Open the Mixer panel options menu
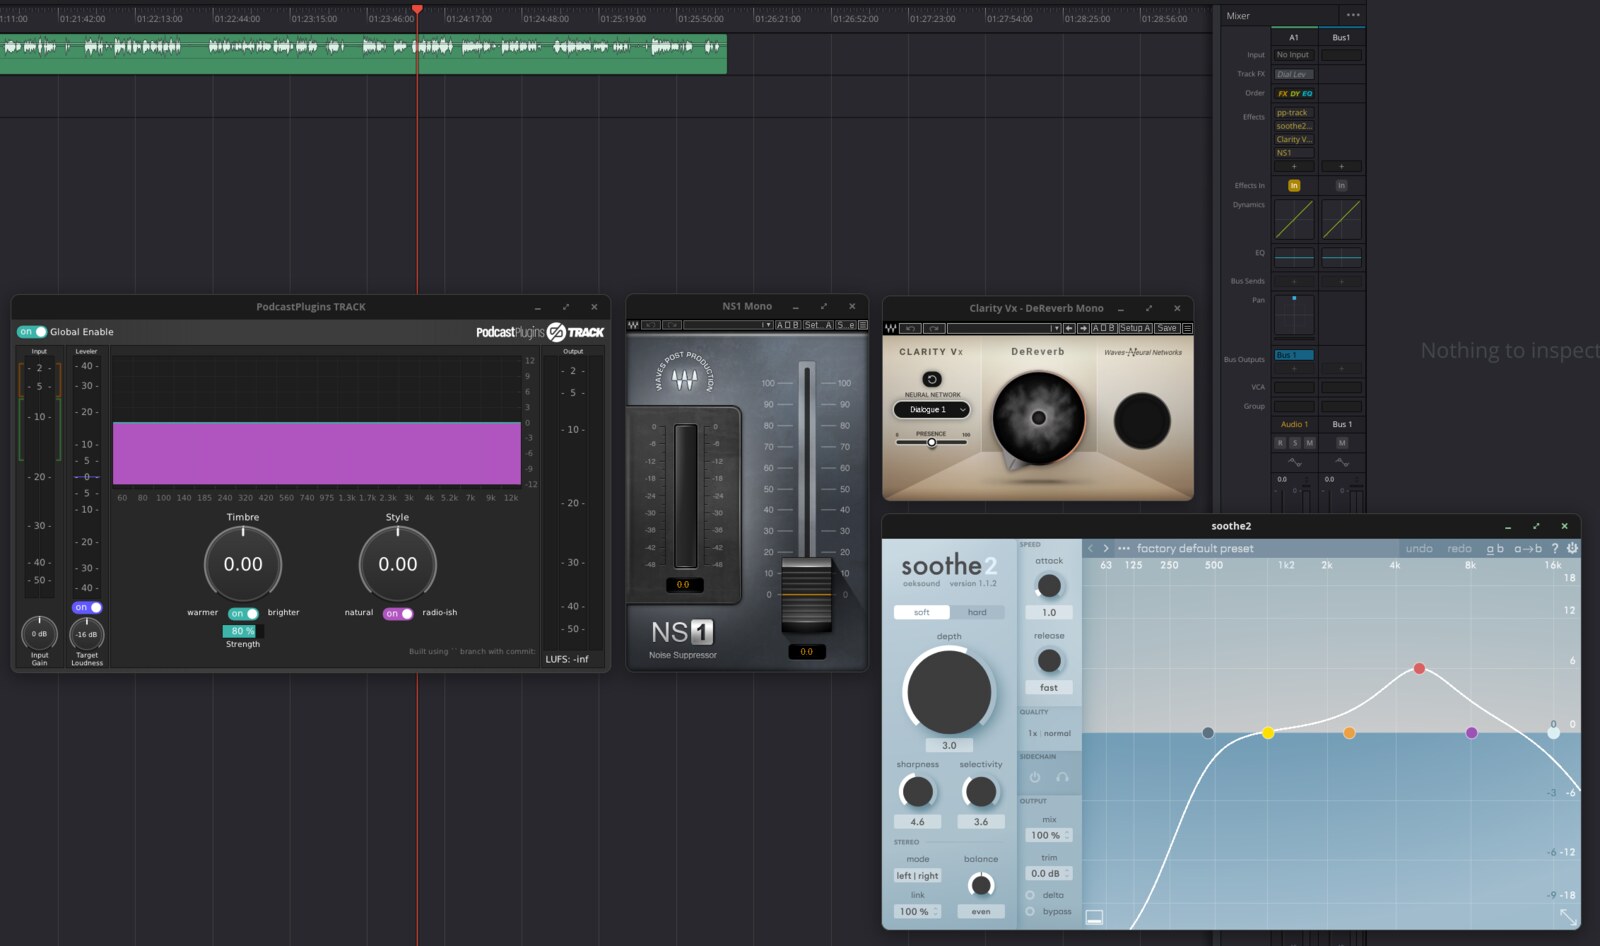Image resolution: width=1600 pixels, height=946 pixels. 1353,15
